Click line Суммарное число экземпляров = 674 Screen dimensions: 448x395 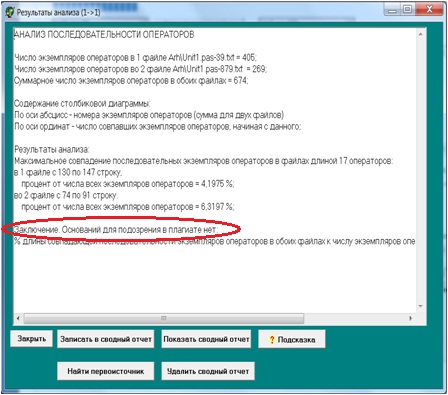coord(131,80)
